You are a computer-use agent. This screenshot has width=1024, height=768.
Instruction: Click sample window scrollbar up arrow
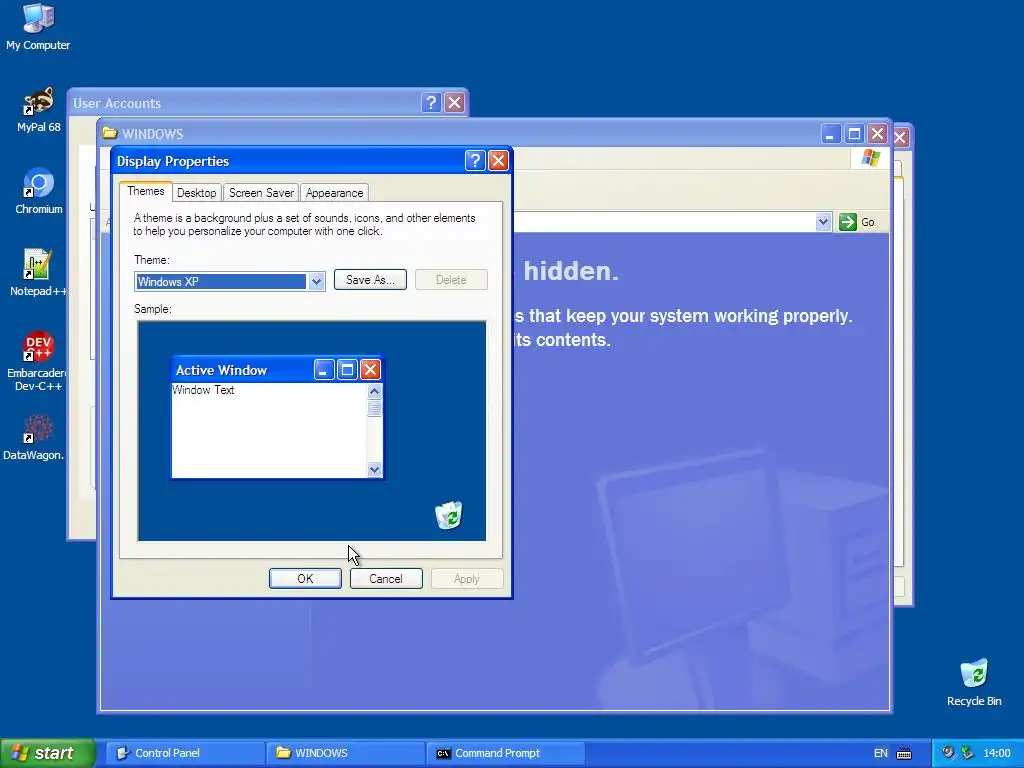(374, 391)
